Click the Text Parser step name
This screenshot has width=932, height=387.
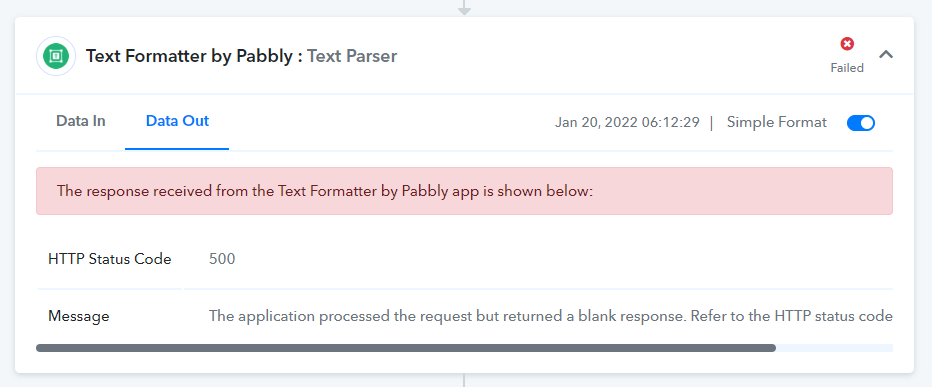(352, 56)
